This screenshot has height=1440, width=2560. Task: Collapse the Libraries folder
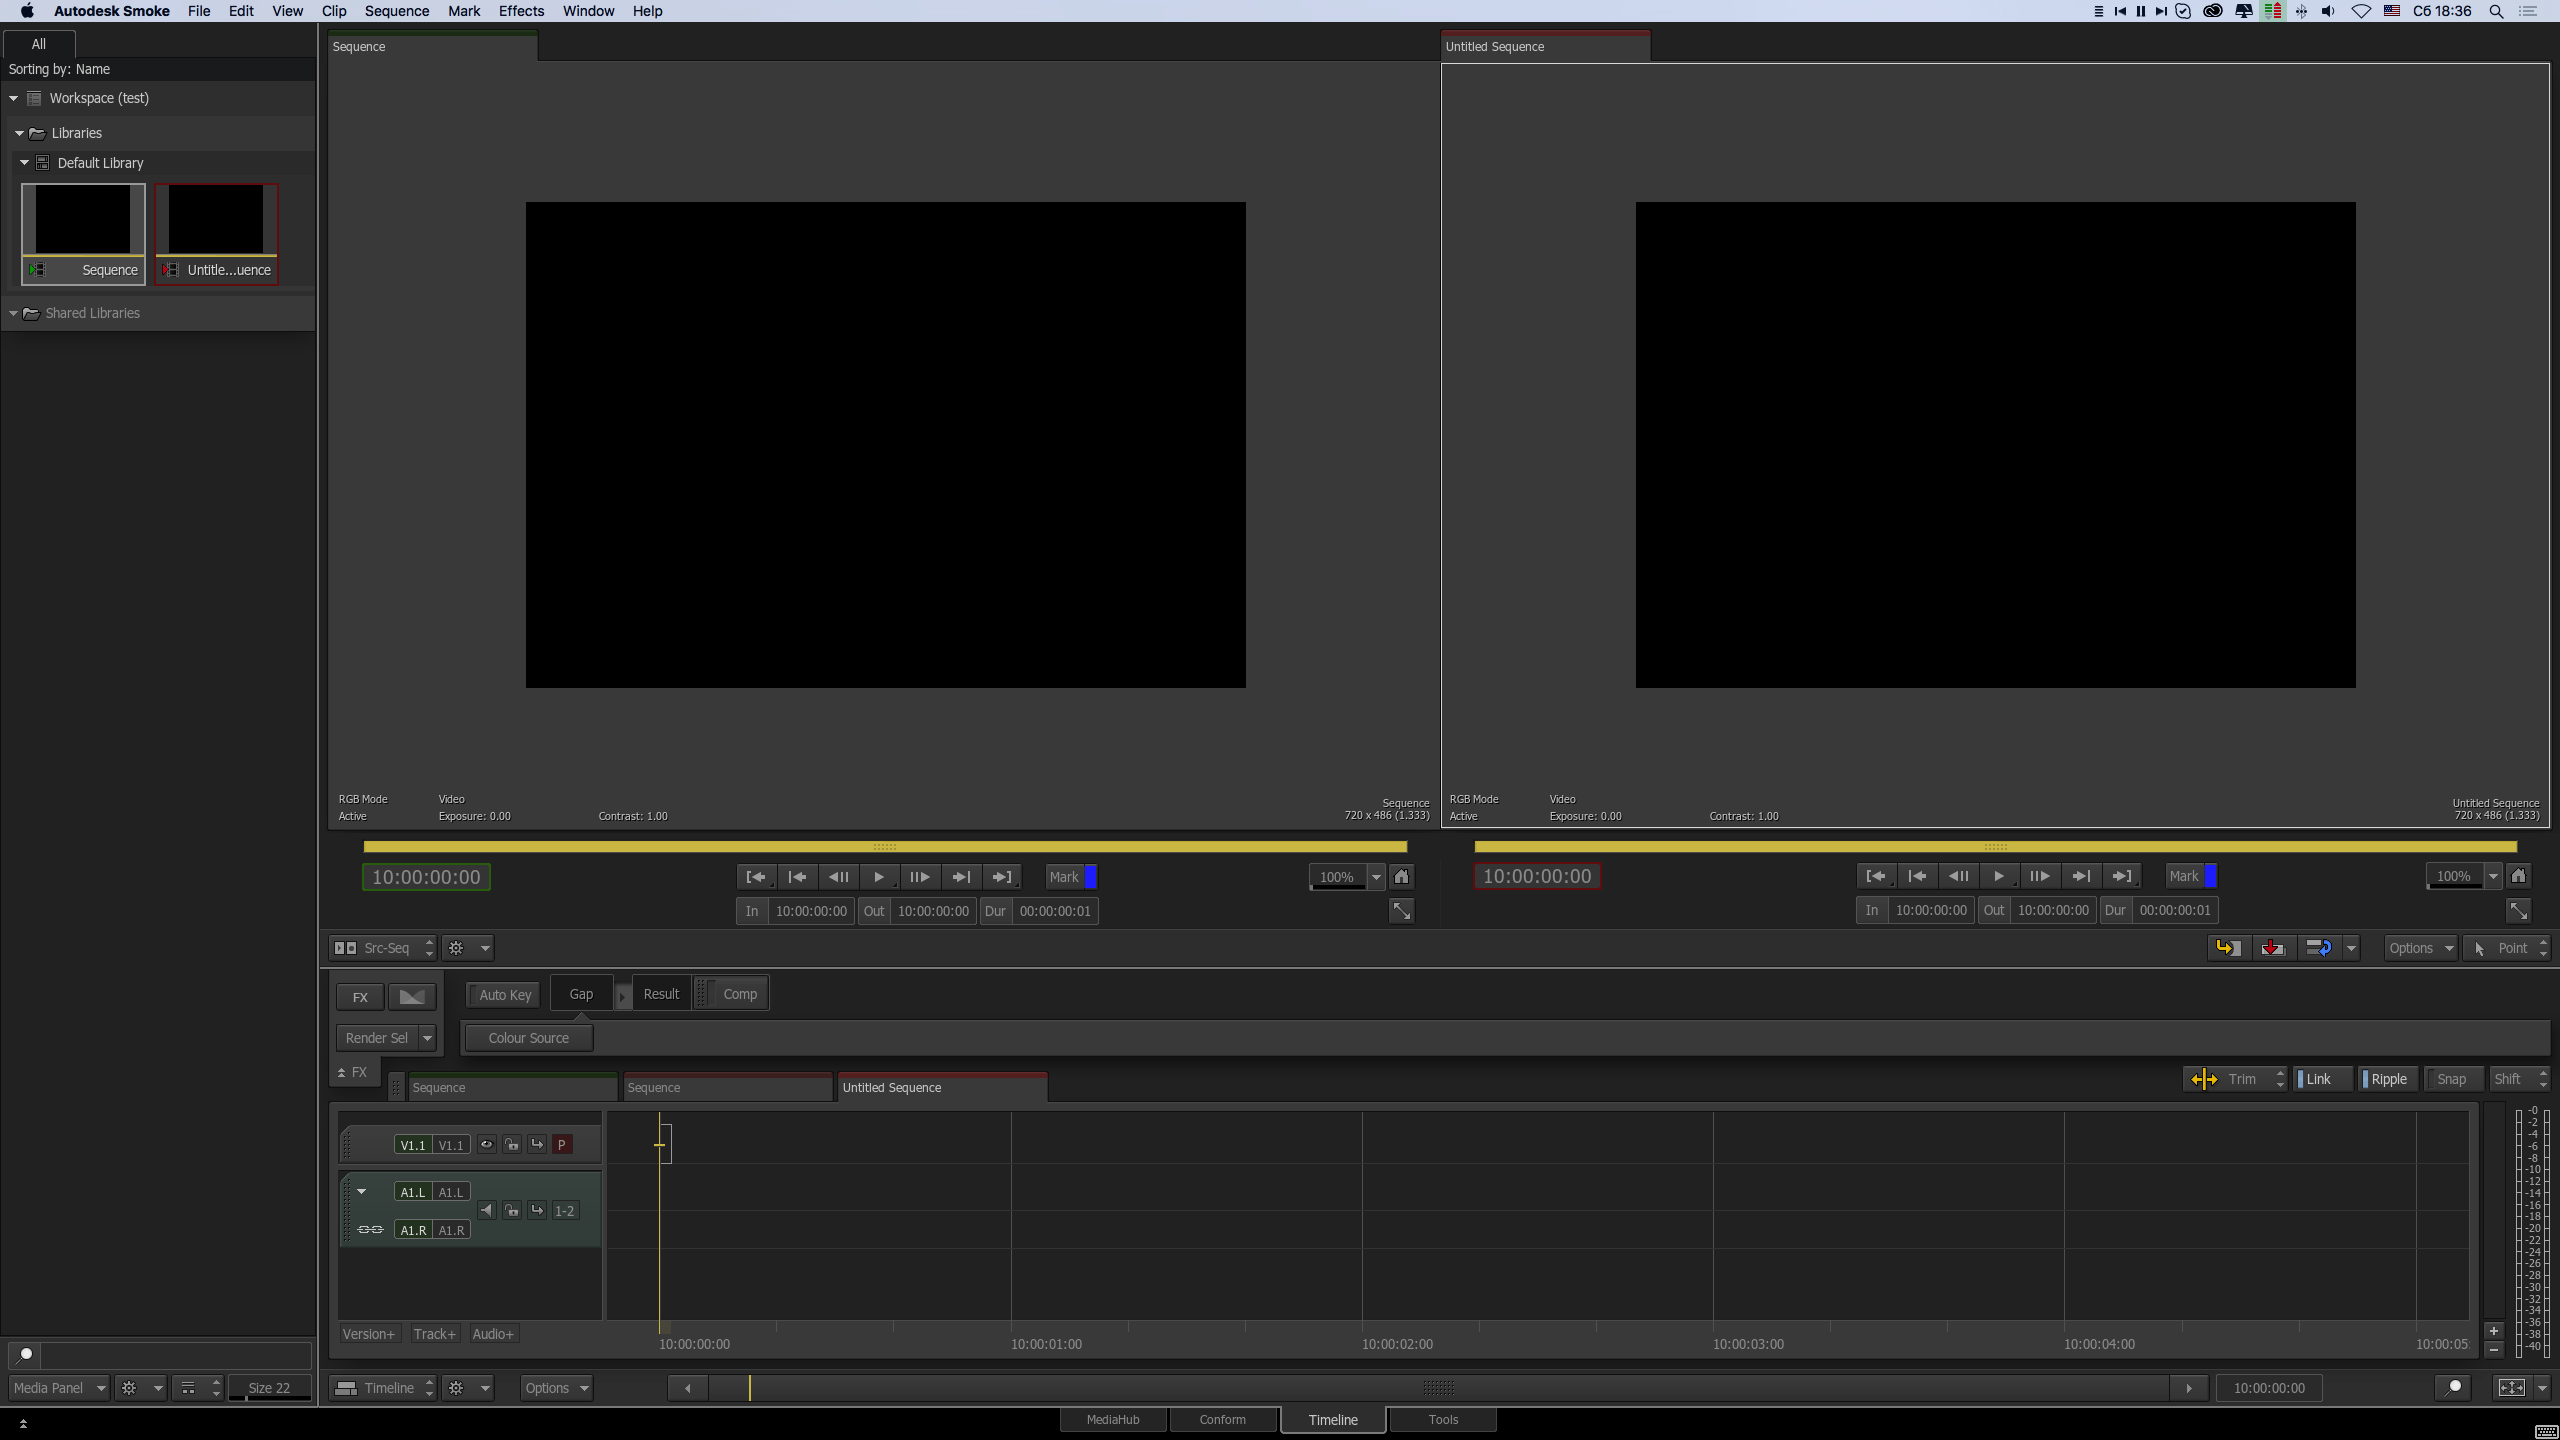click(x=19, y=133)
